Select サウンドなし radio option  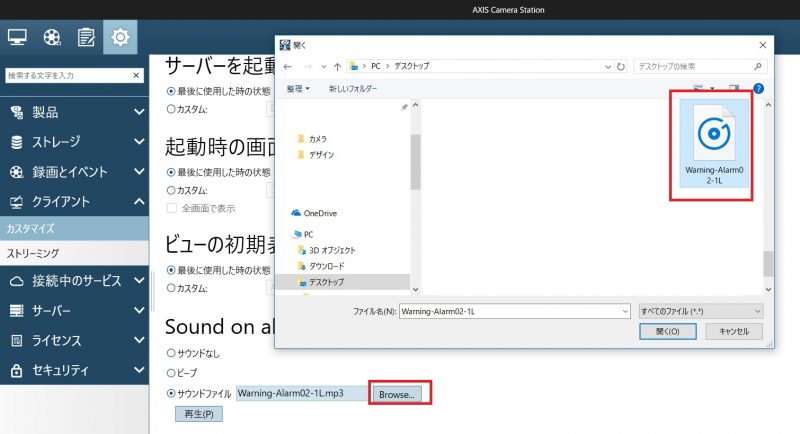(x=171, y=353)
